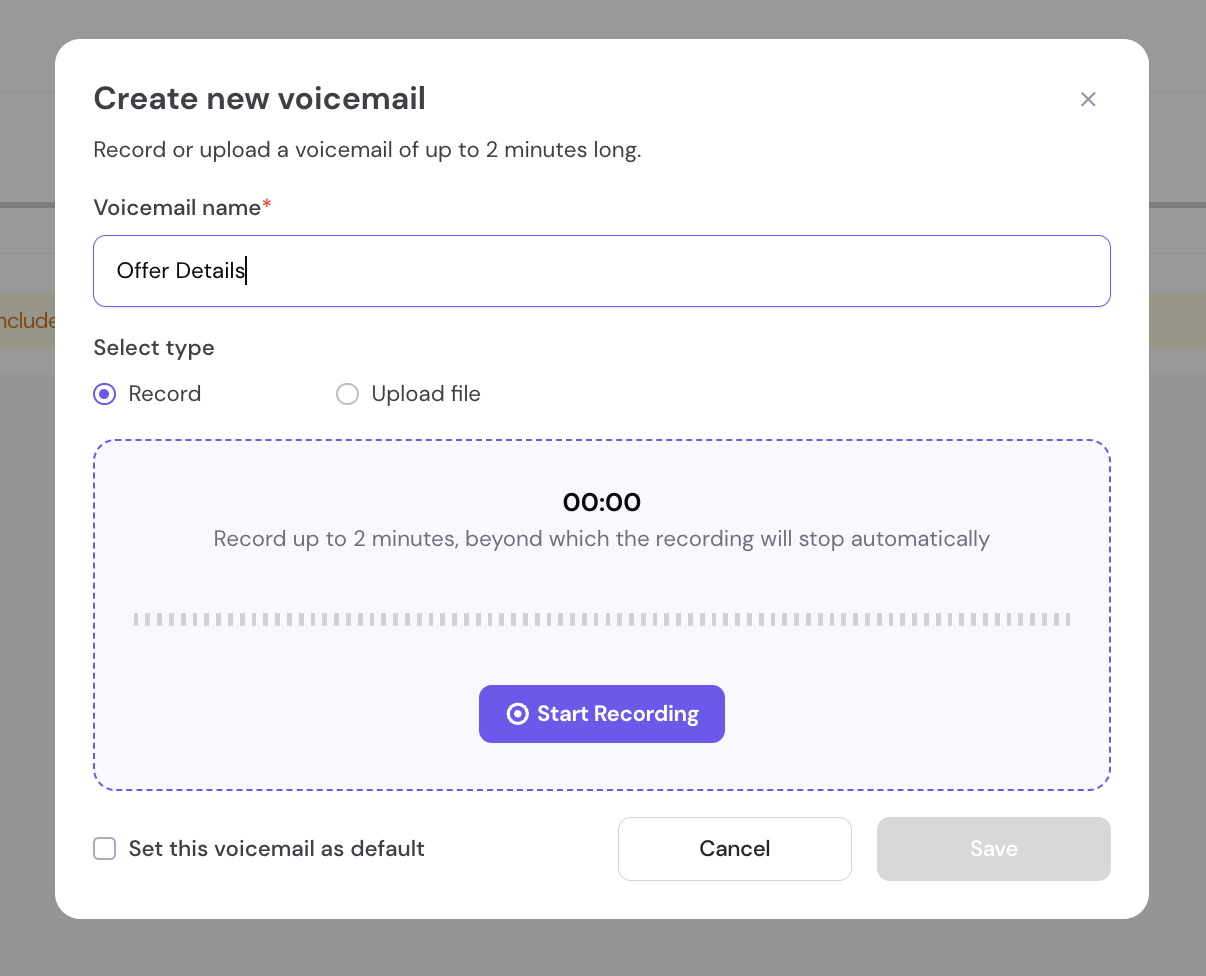The width and height of the screenshot is (1206, 976).
Task: Click the "Record" label text
Action: pos(165,394)
